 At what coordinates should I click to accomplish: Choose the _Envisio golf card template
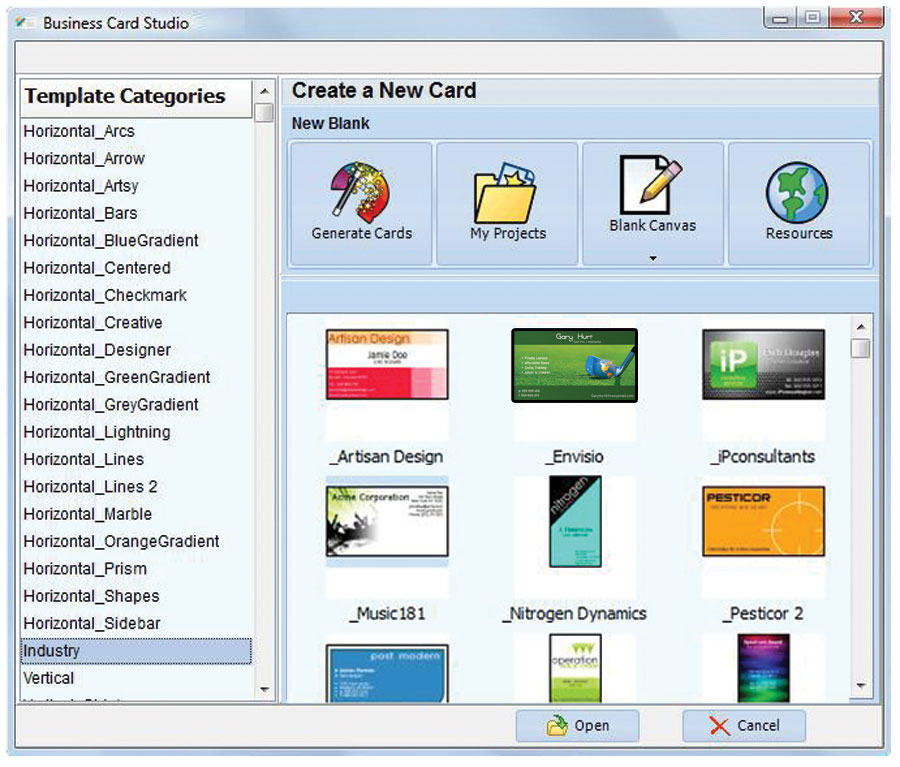click(574, 365)
